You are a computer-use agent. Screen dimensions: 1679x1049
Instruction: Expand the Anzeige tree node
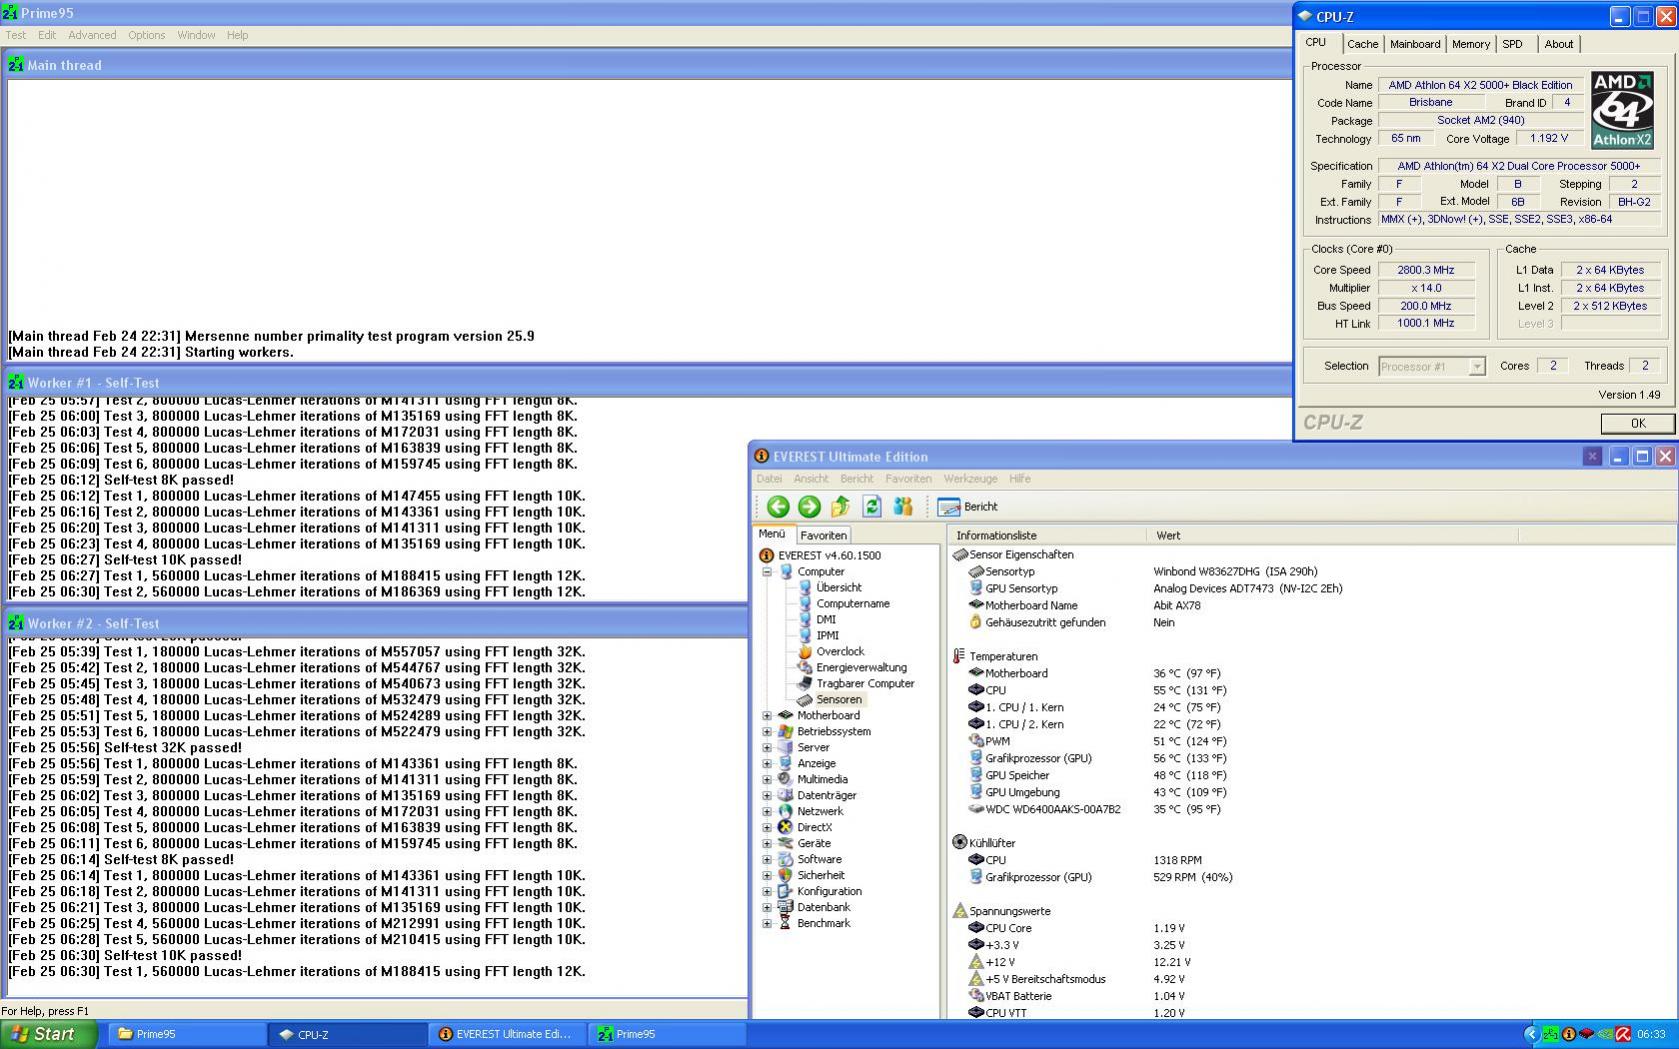point(767,764)
